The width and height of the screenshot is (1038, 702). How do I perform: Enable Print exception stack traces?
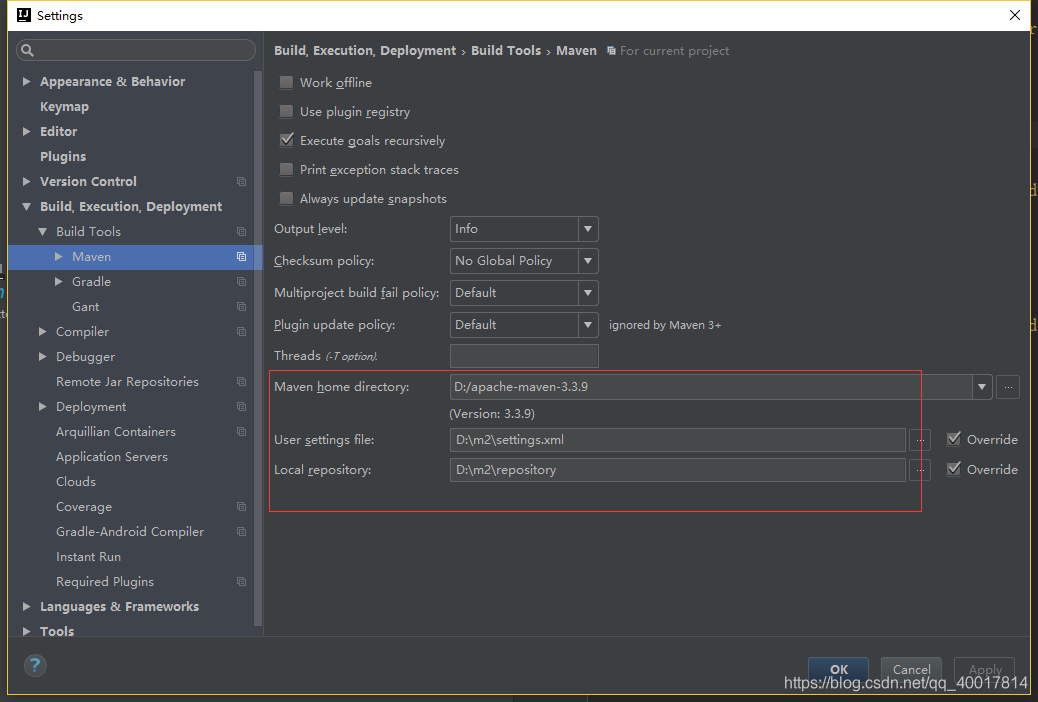coord(287,170)
